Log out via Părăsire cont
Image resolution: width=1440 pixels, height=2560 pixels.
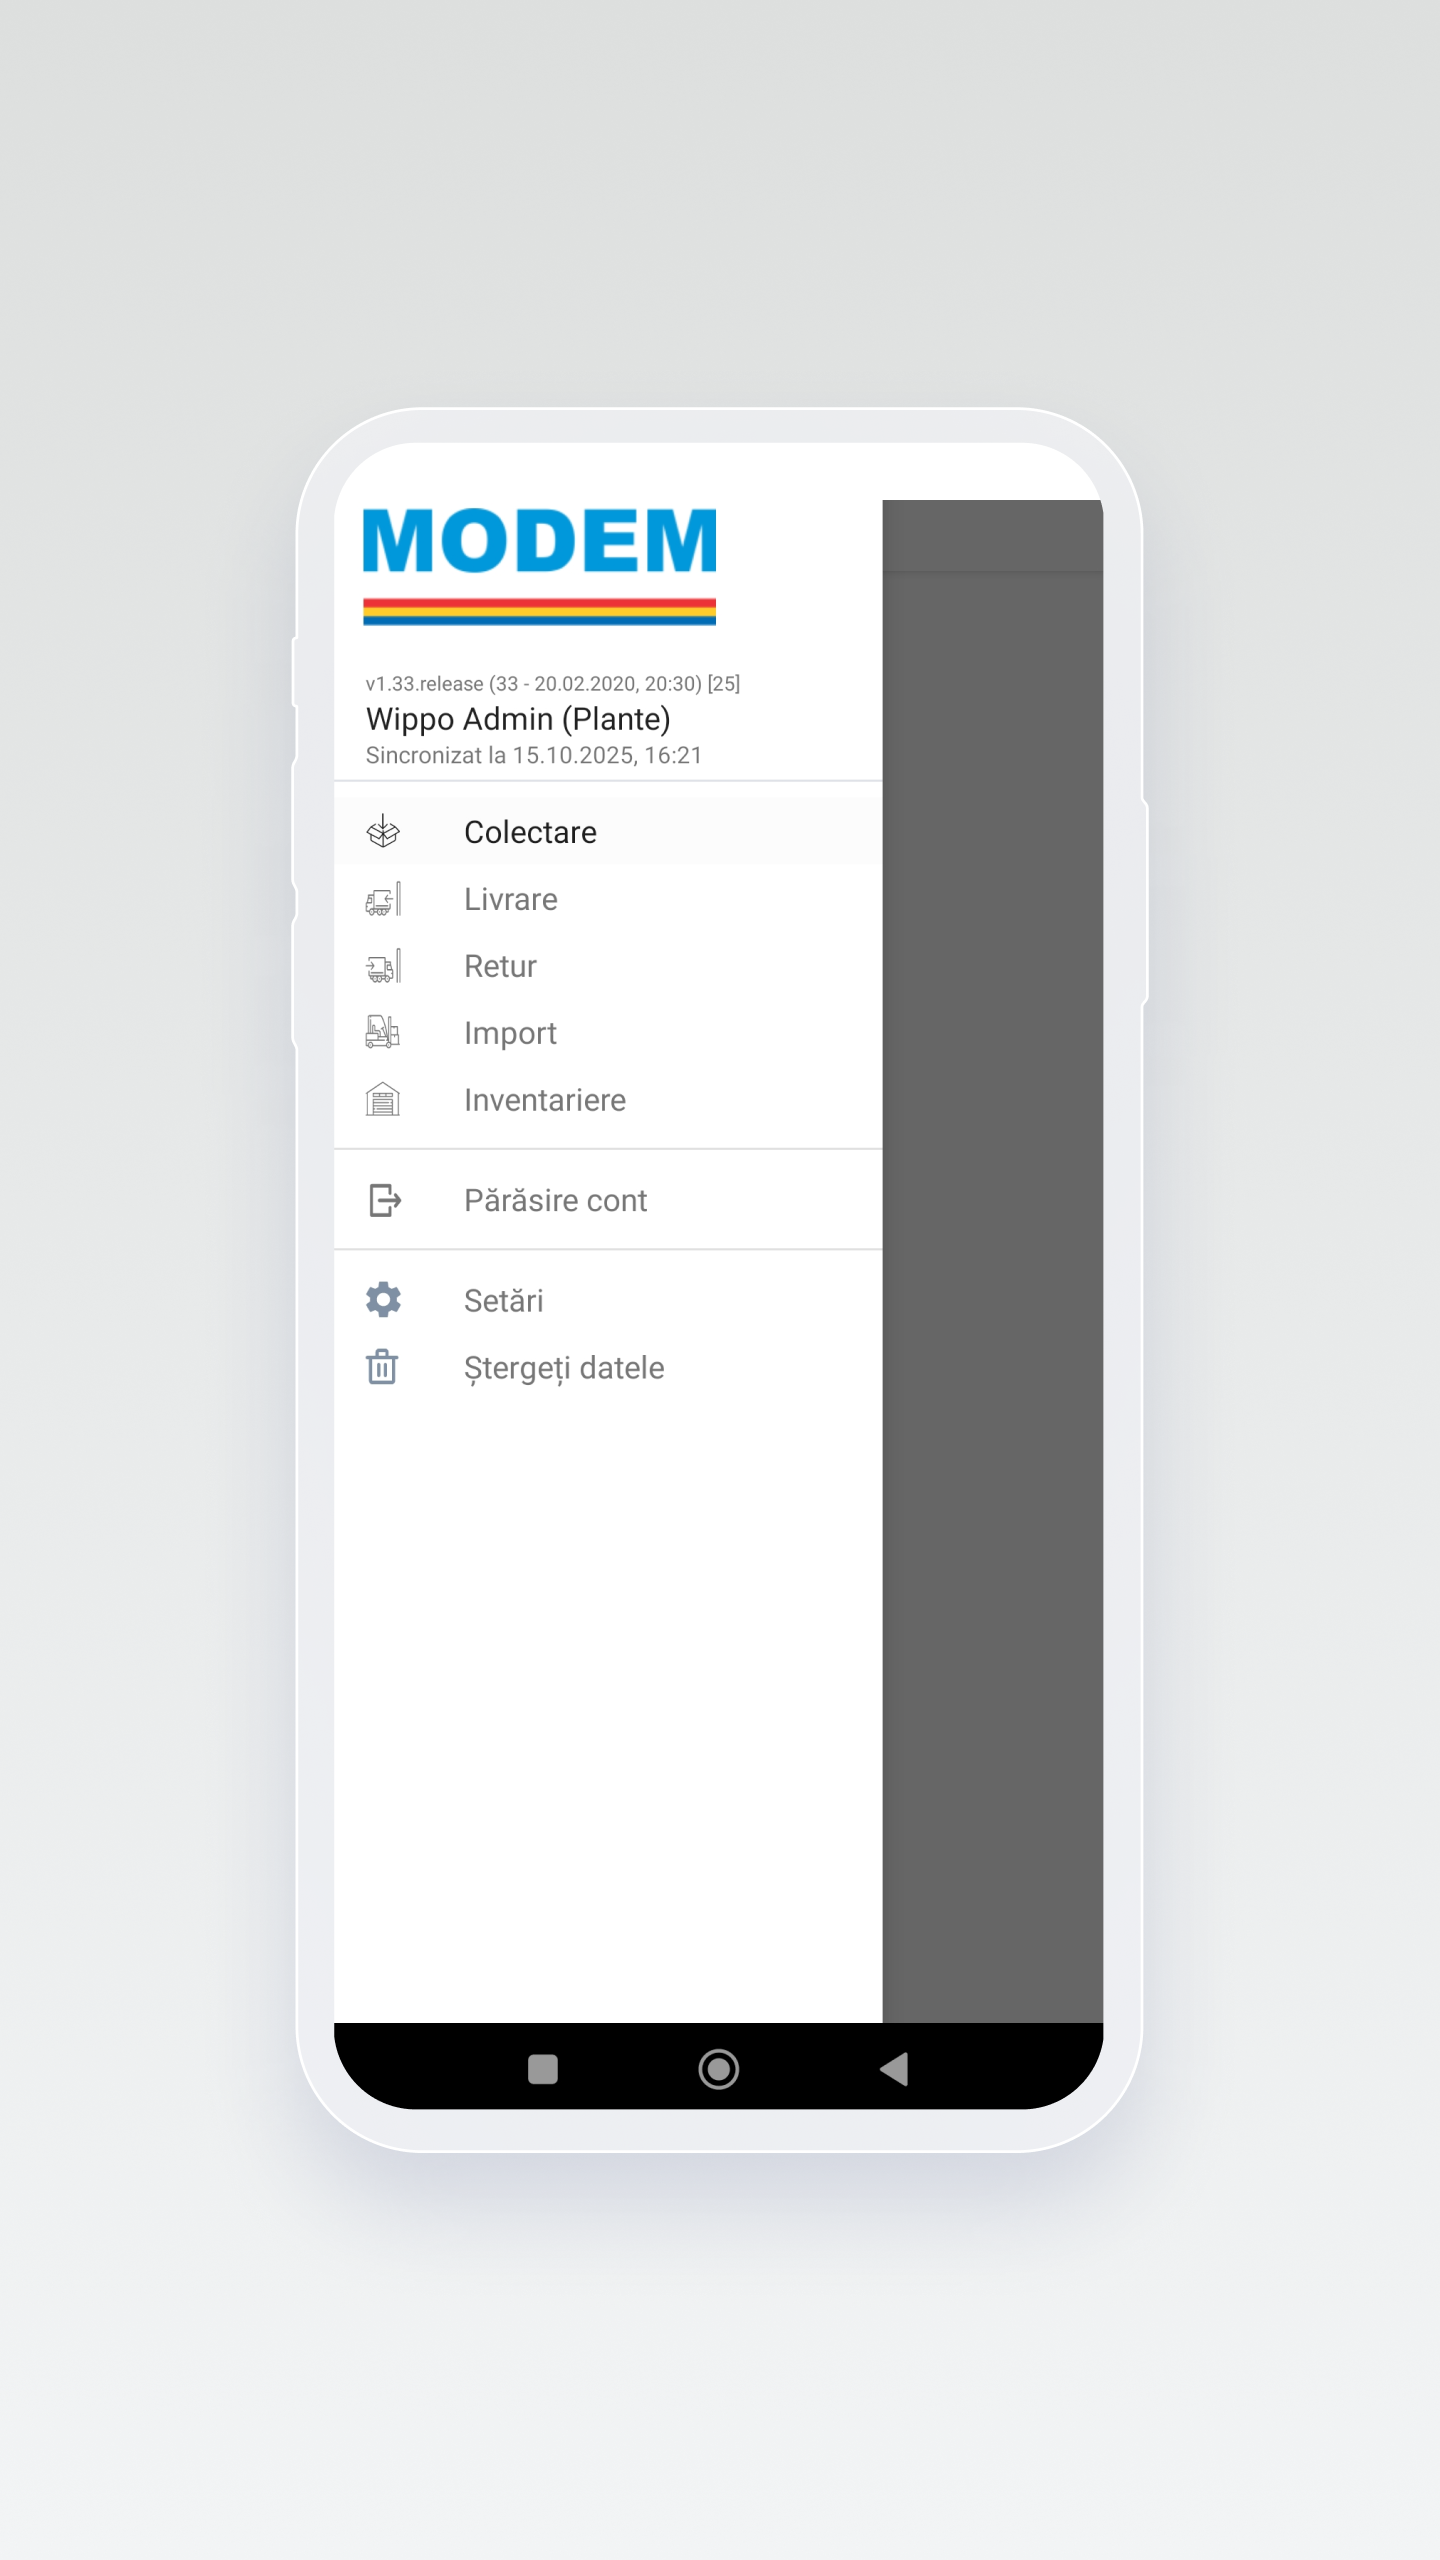click(555, 1200)
